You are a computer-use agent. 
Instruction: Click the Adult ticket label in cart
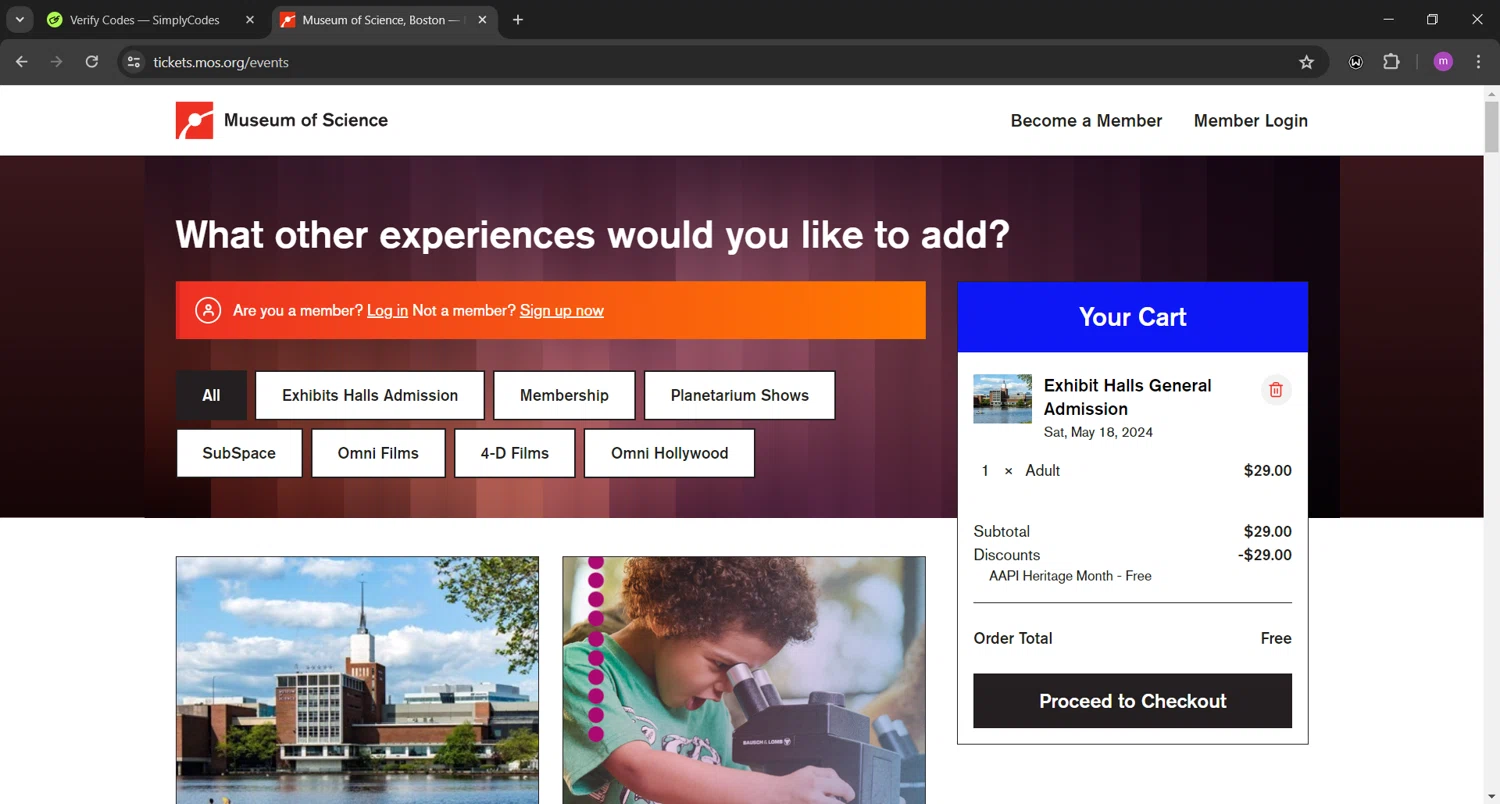click(1043, 471)
